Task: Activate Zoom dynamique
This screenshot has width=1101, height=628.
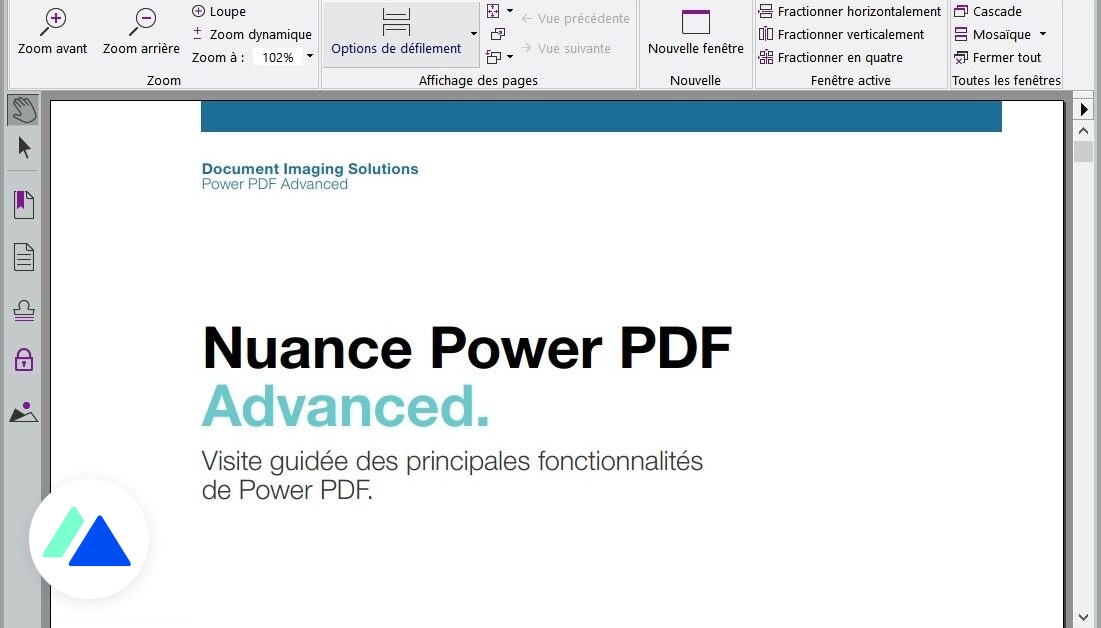Action: coord(252,34)
